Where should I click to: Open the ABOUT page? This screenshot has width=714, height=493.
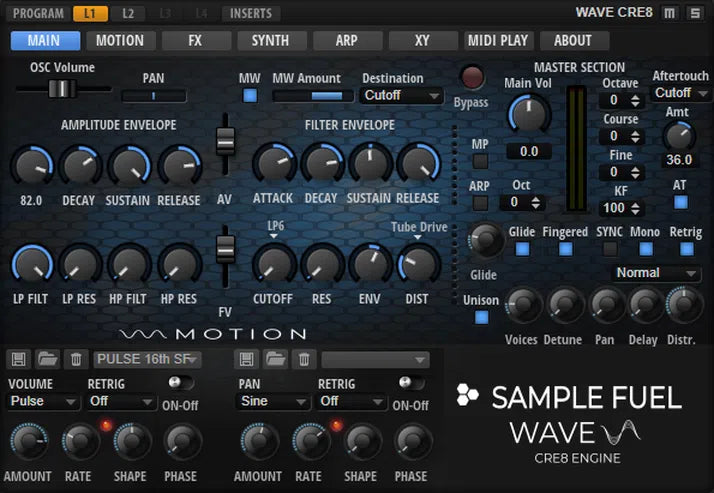tap(574, 41)
